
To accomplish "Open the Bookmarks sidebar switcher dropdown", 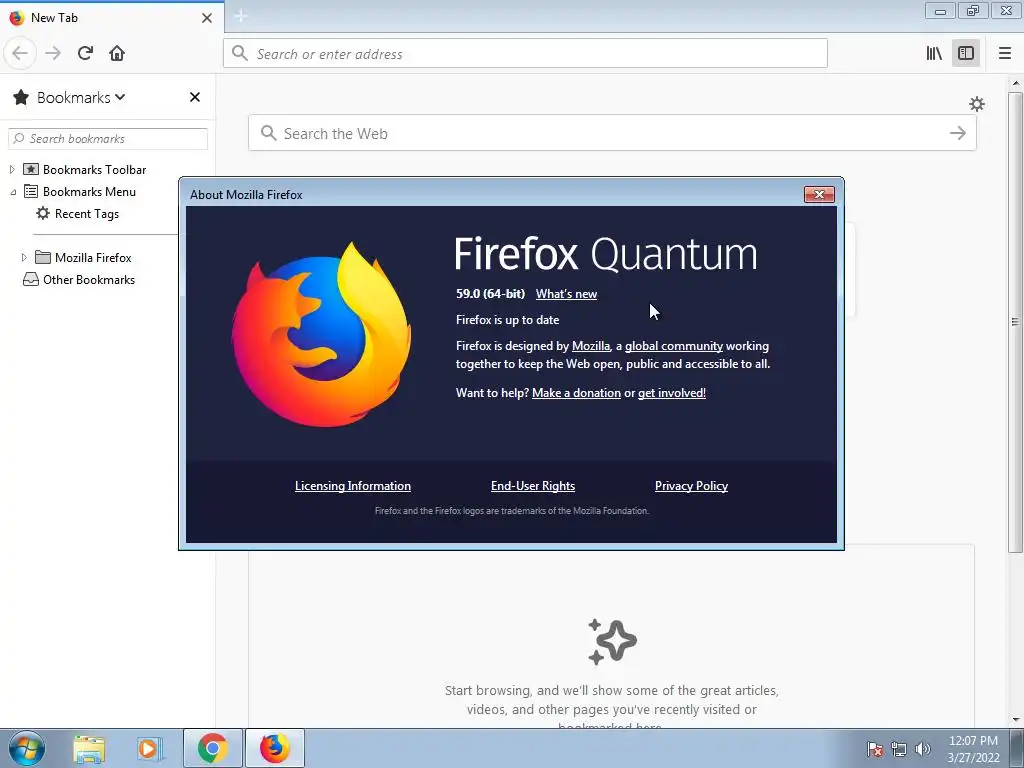I will 81,97.
